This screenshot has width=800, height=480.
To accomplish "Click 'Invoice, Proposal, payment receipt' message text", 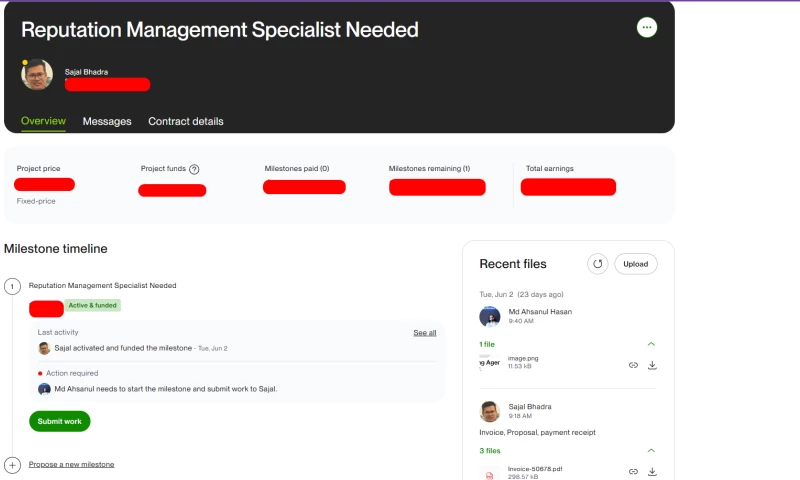I will pyautogui.click(x=537, y=432).
